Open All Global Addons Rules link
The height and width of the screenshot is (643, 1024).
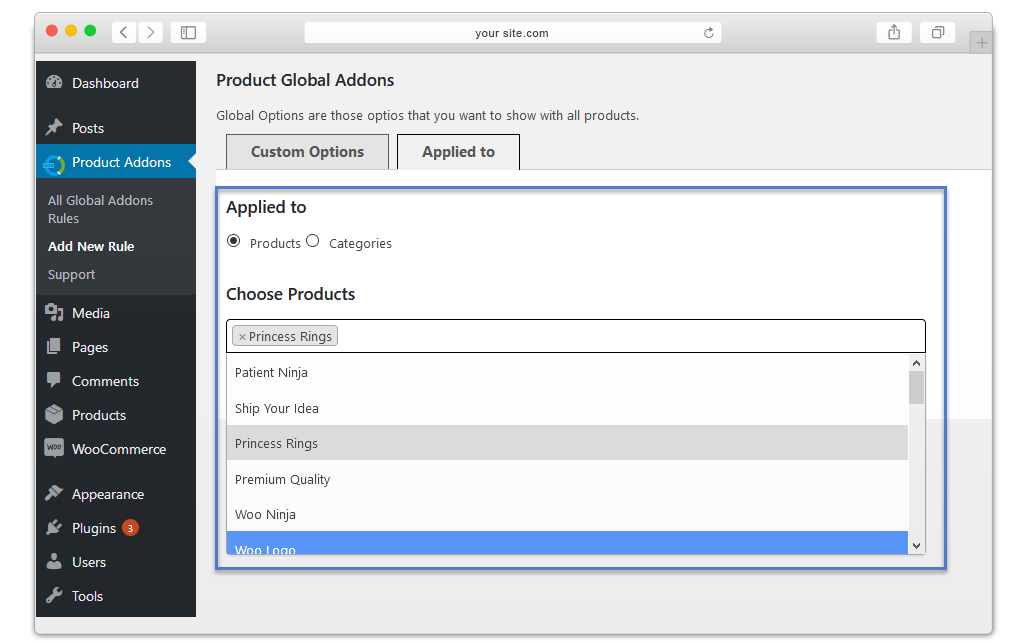pyautogui.click(x=100, y=210)
